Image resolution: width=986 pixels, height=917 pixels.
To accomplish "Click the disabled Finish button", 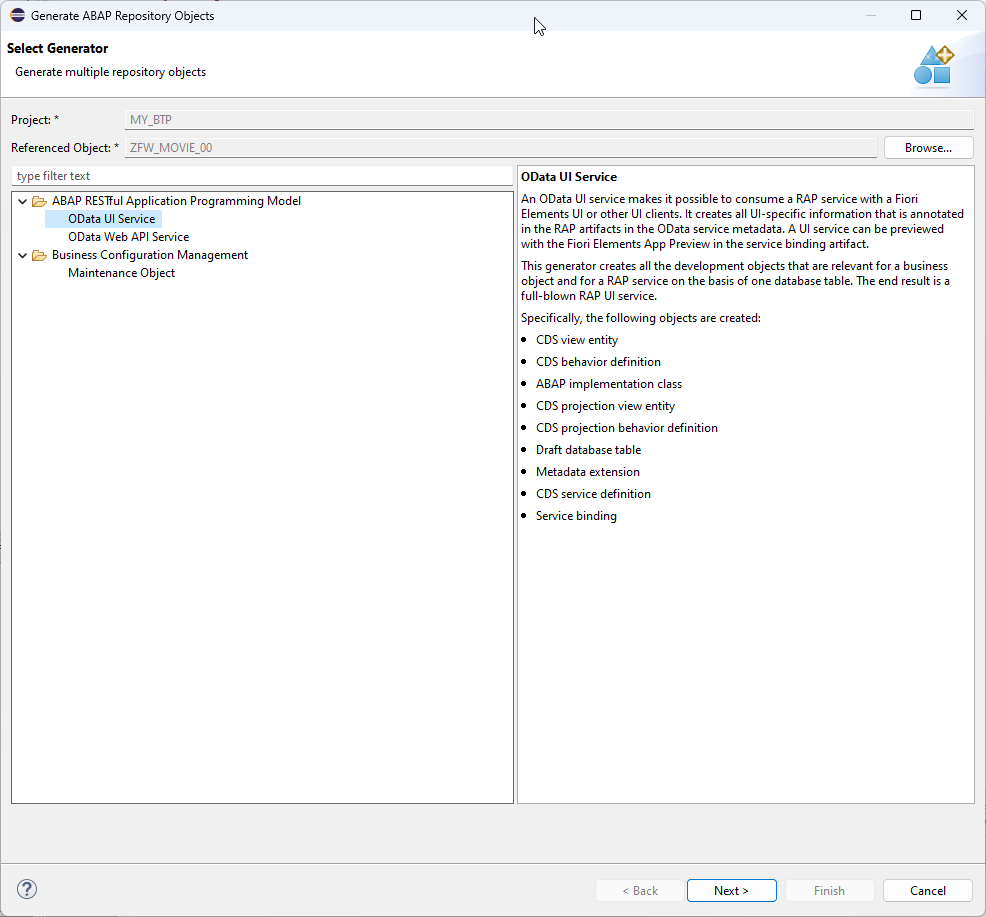I will [x=829, y=891].
